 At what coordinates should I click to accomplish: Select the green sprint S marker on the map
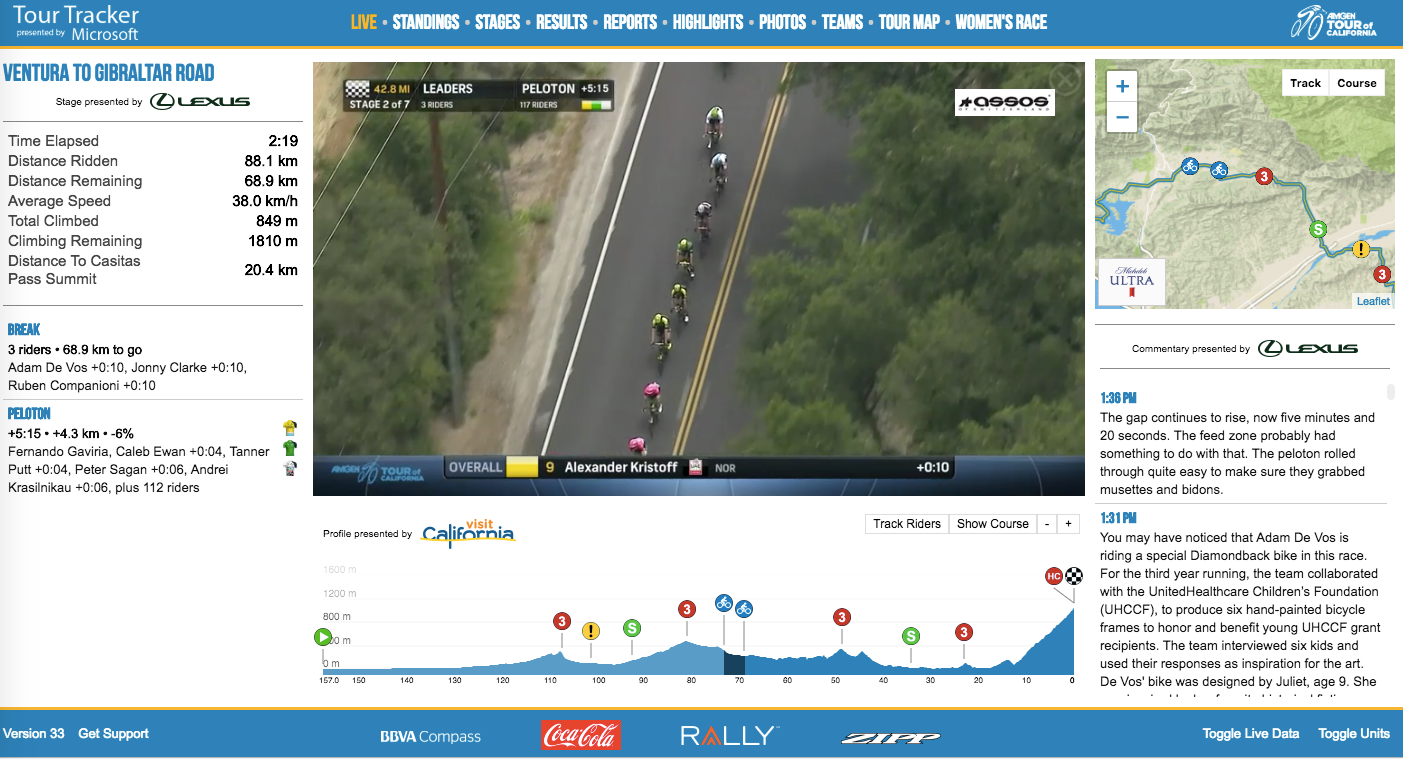(x=1319, y=229)
